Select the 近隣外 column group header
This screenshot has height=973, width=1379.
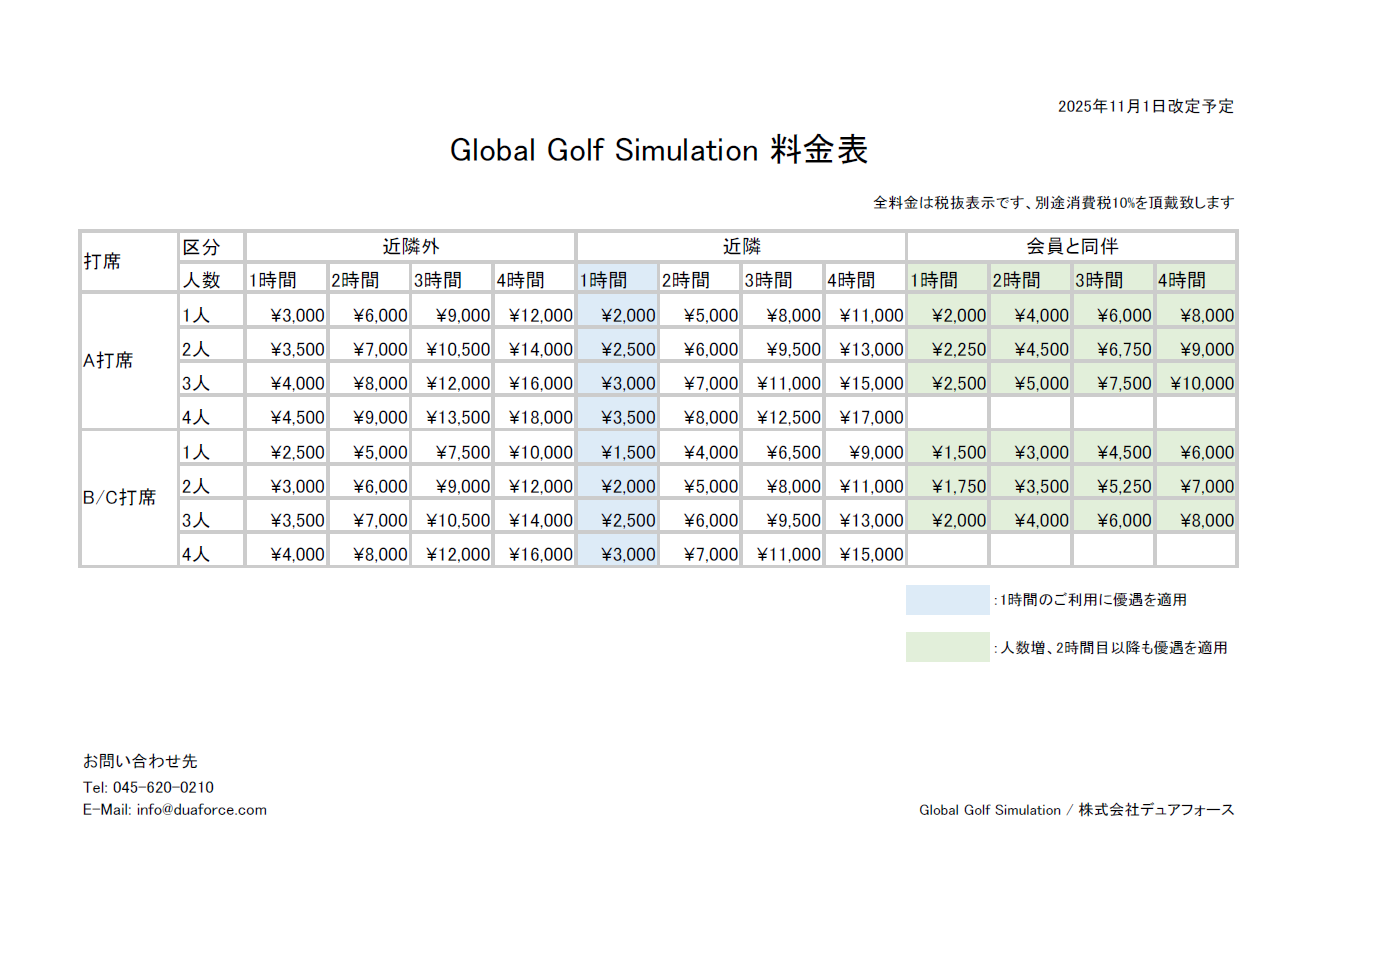coord(410,247)
